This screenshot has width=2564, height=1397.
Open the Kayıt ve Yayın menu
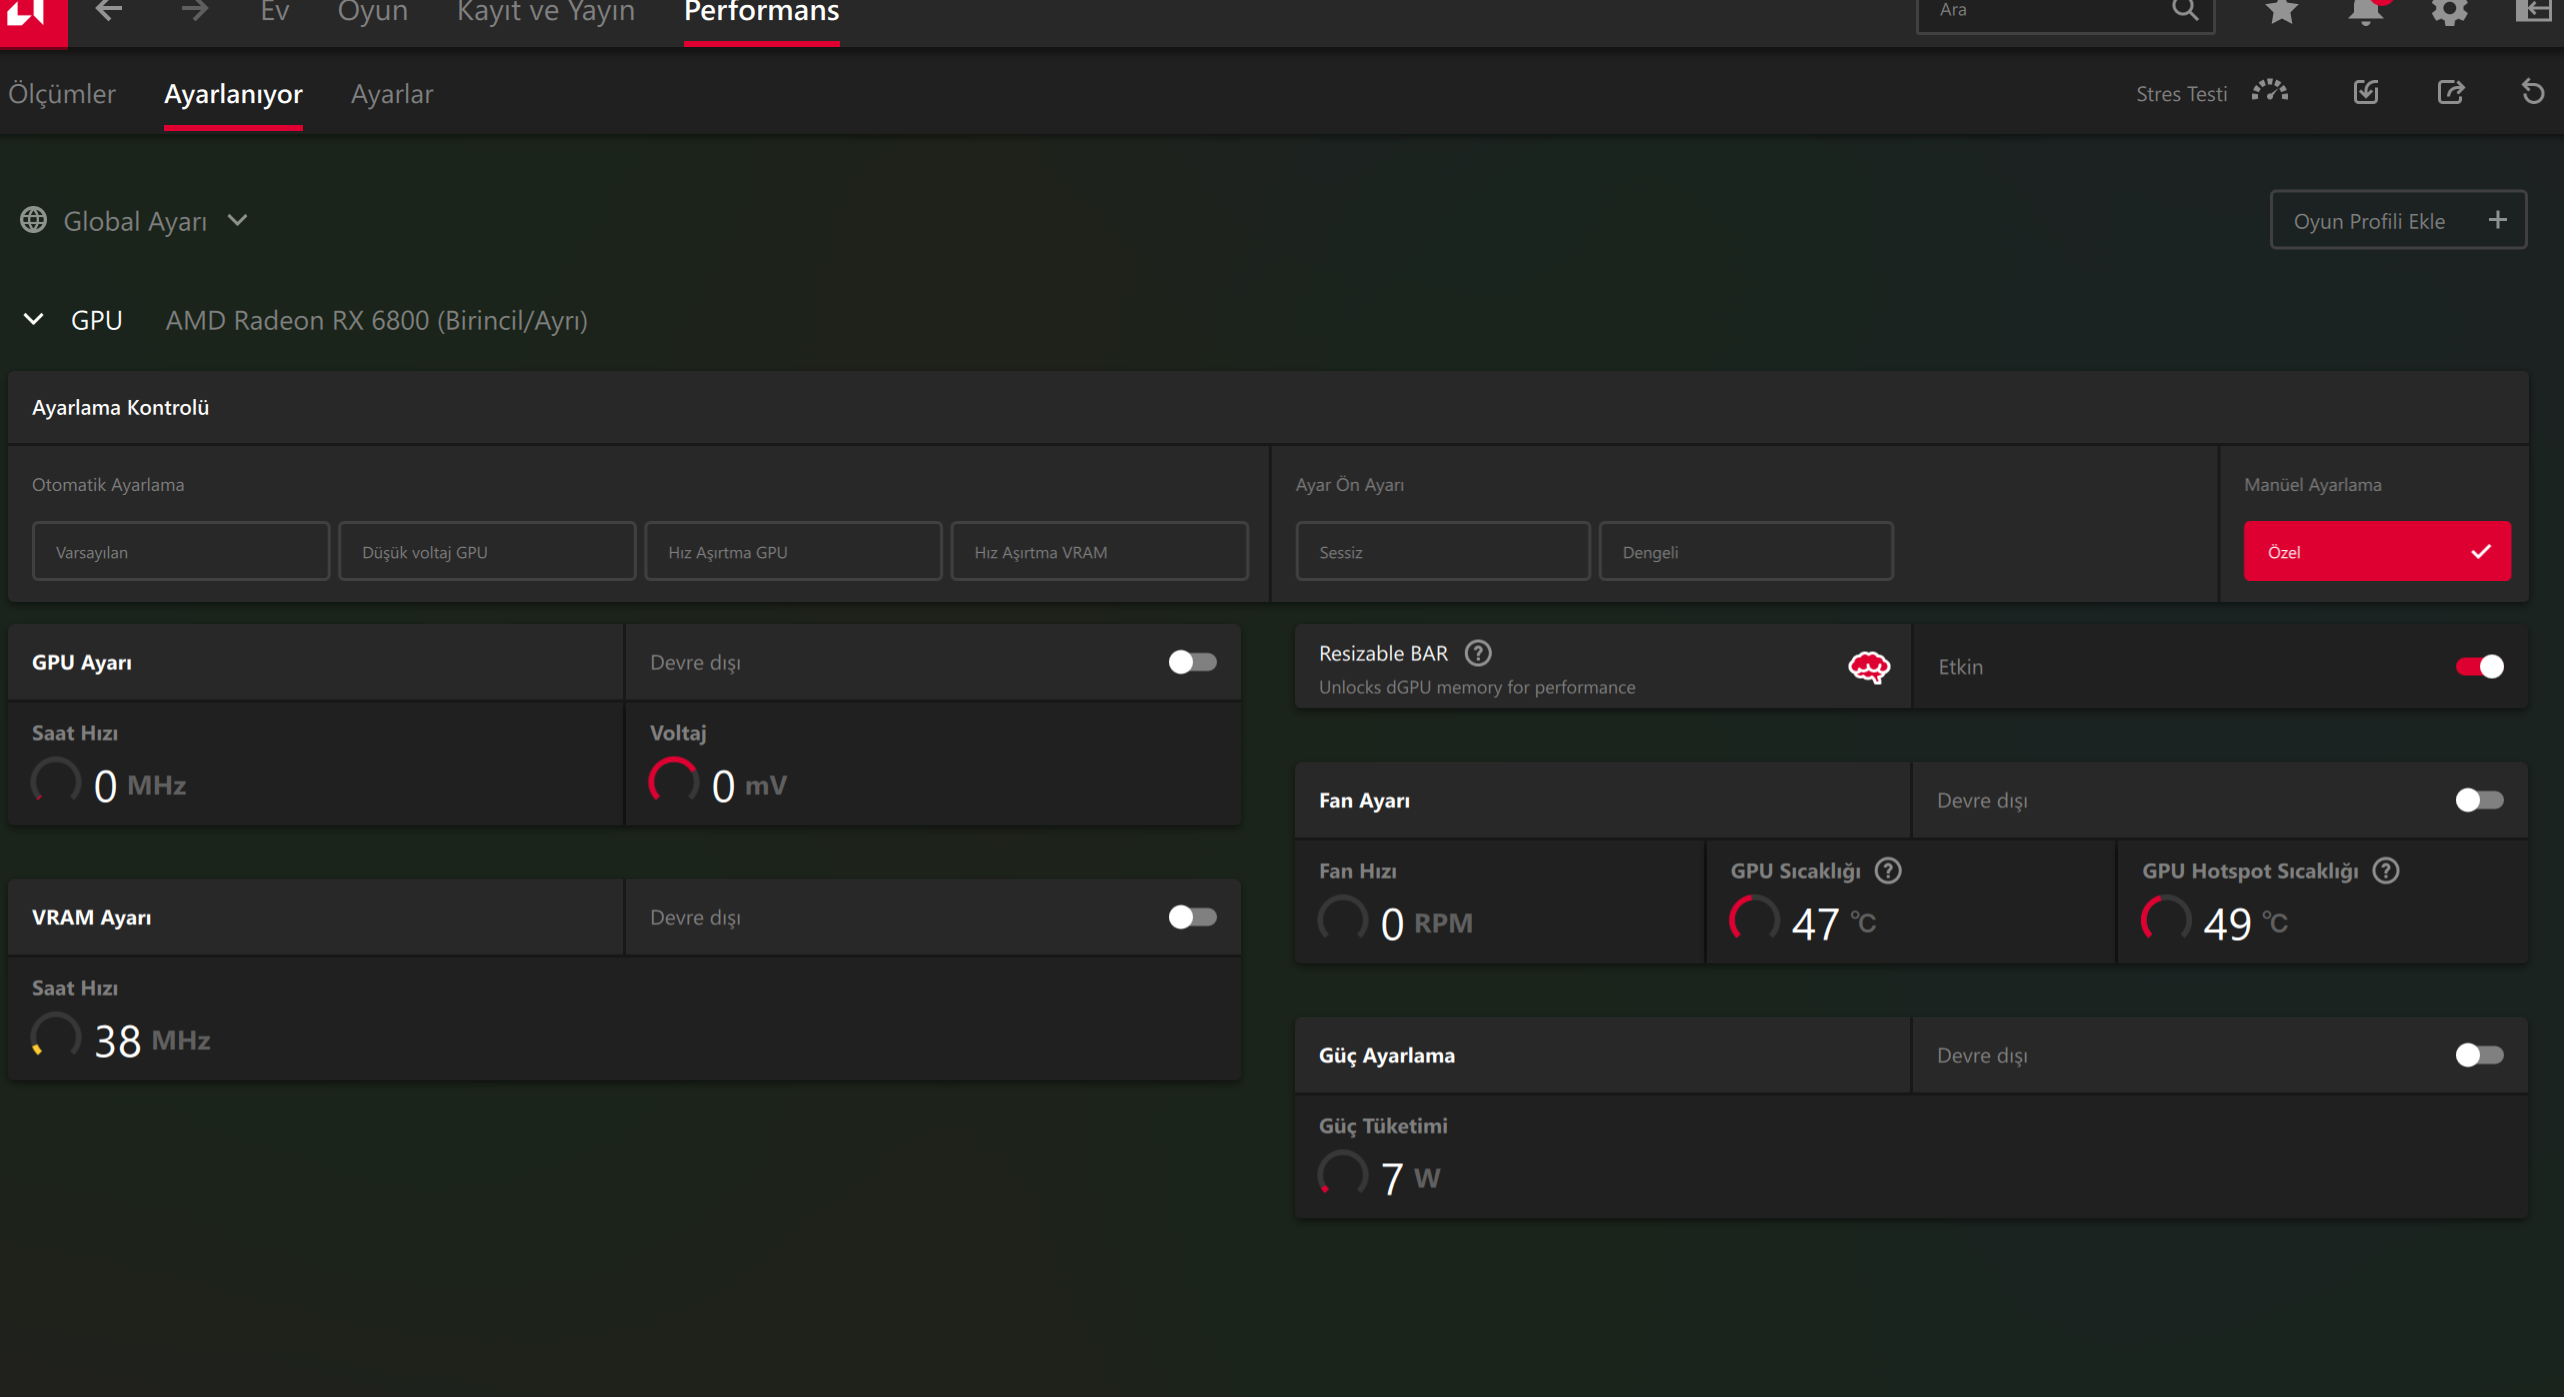point(545,12)
